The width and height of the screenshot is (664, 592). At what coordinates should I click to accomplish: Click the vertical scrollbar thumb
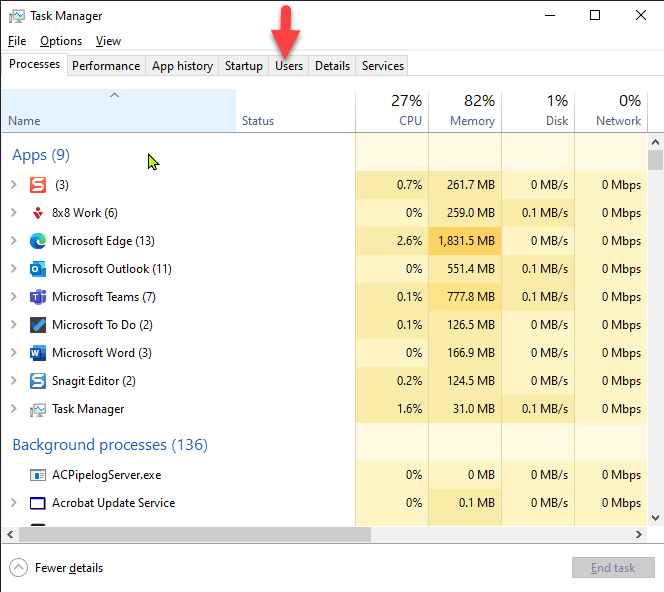click(656, 160)
